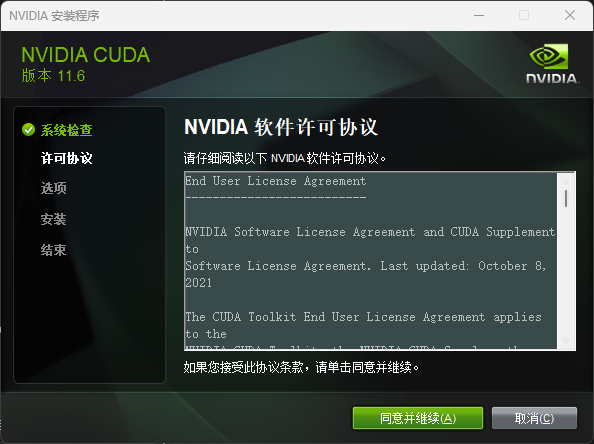Click the disabled maximize window button

(524, 16)
